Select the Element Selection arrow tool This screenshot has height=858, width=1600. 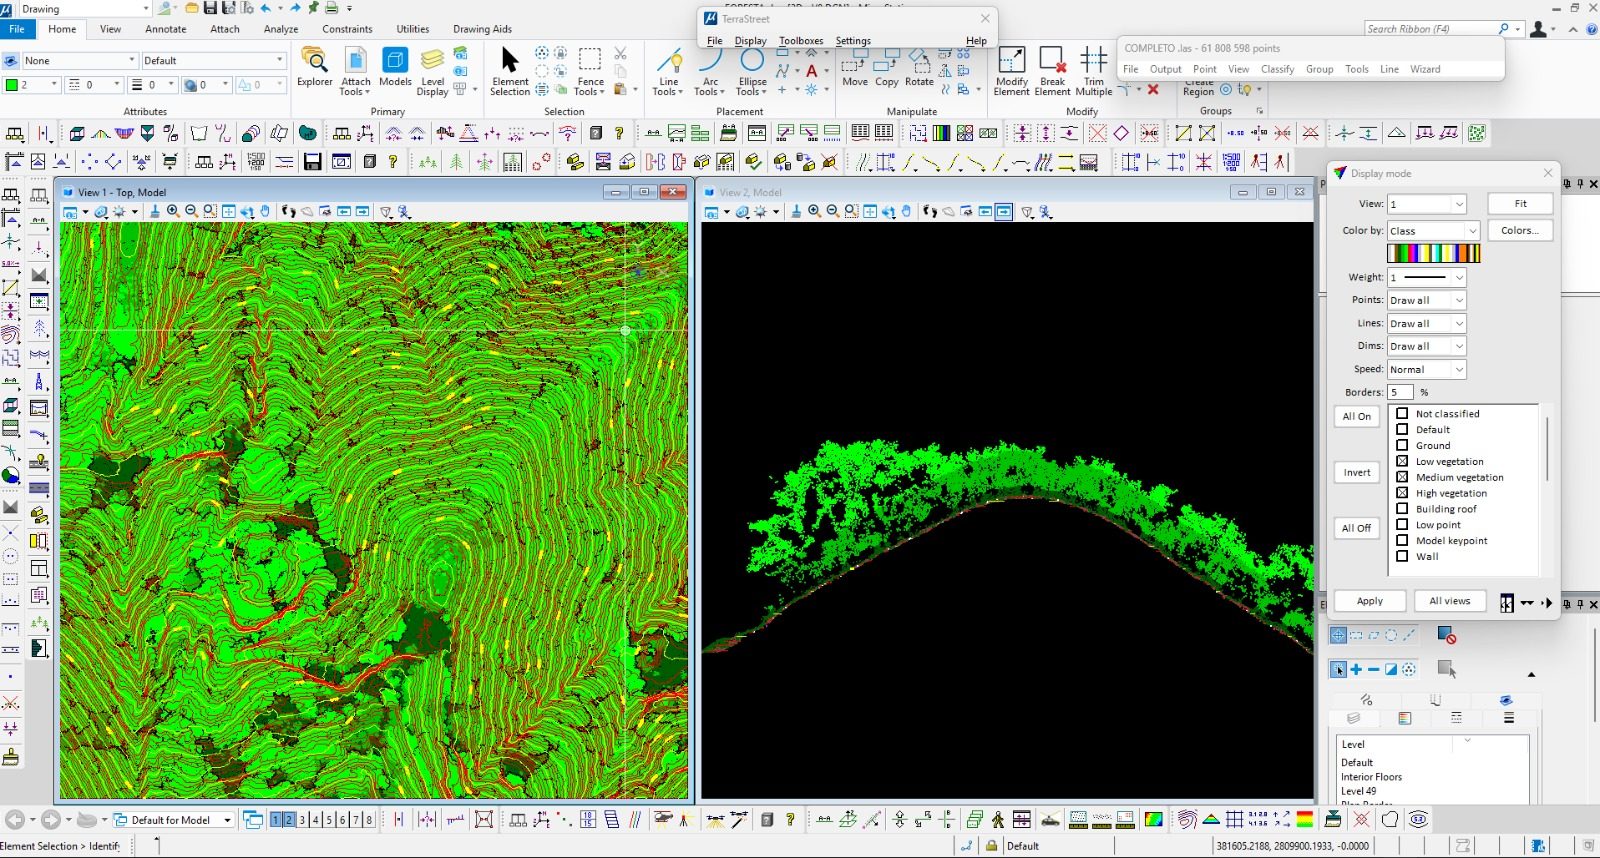click(510, 71)
